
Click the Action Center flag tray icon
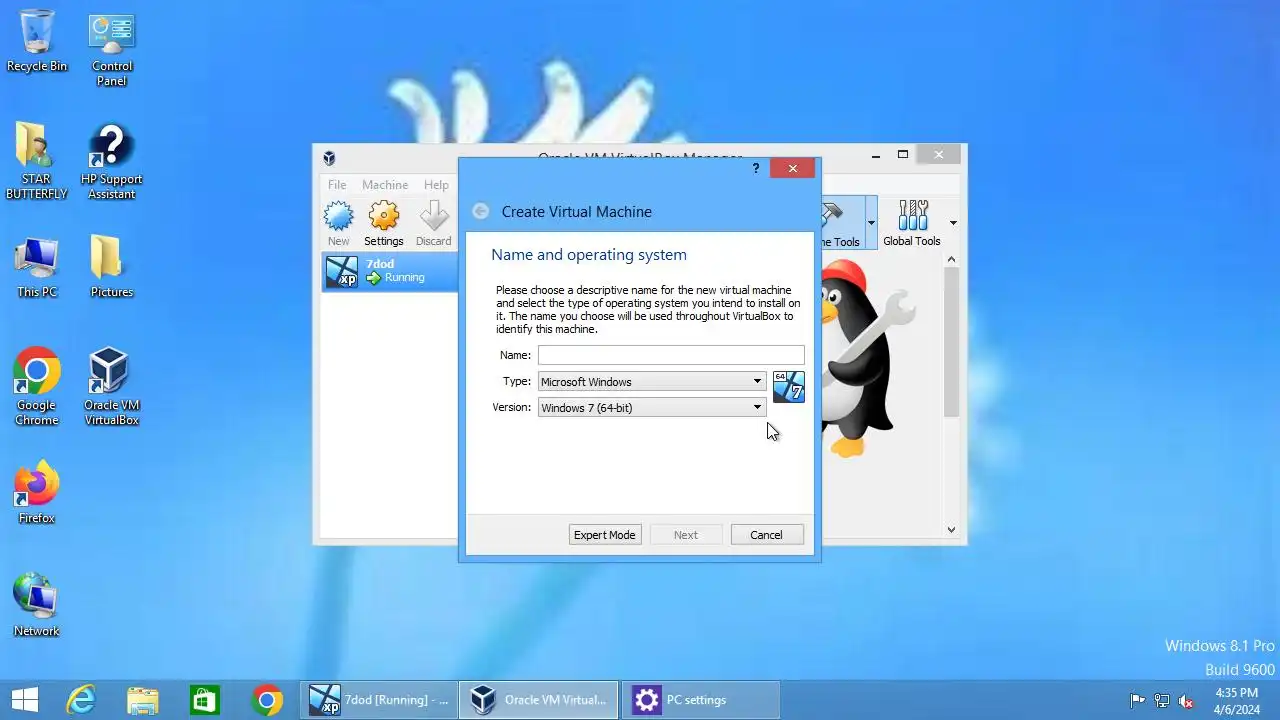pyautogui.click(x=1137, y=701)
